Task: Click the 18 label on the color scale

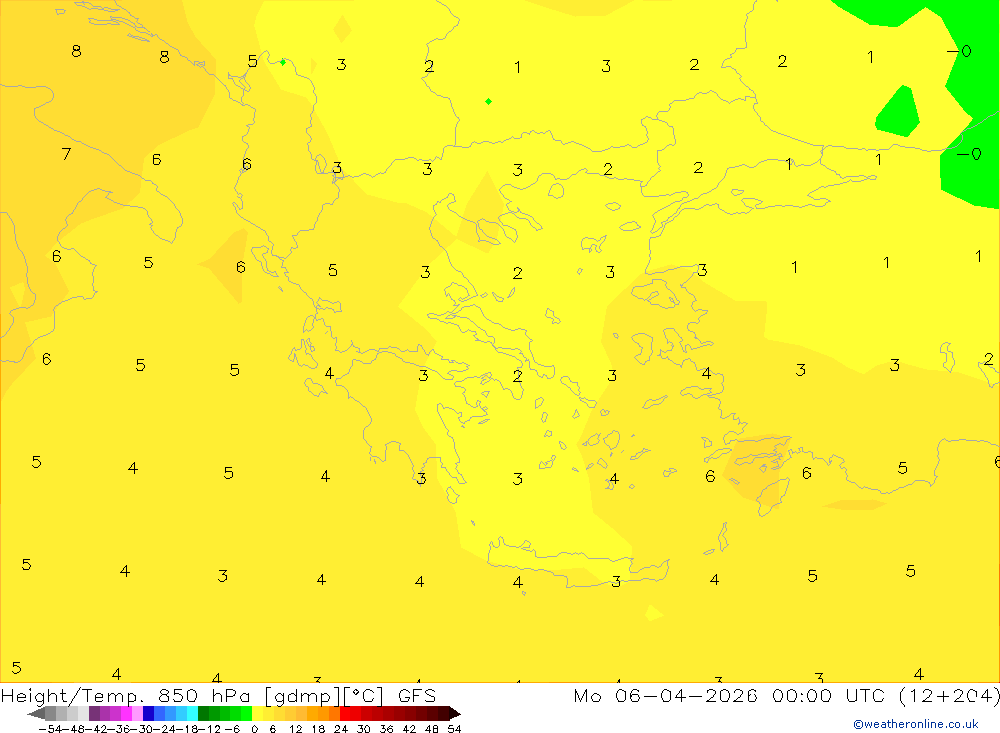Action: pos(318,729)
